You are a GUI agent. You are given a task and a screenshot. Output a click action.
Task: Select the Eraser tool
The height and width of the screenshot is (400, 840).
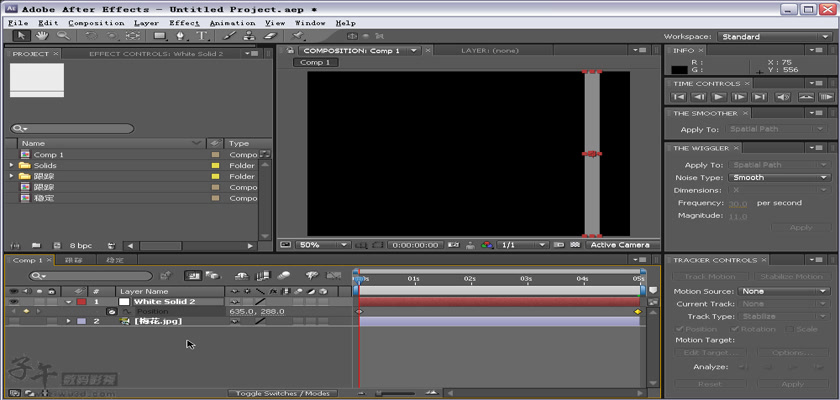point(271,36)
